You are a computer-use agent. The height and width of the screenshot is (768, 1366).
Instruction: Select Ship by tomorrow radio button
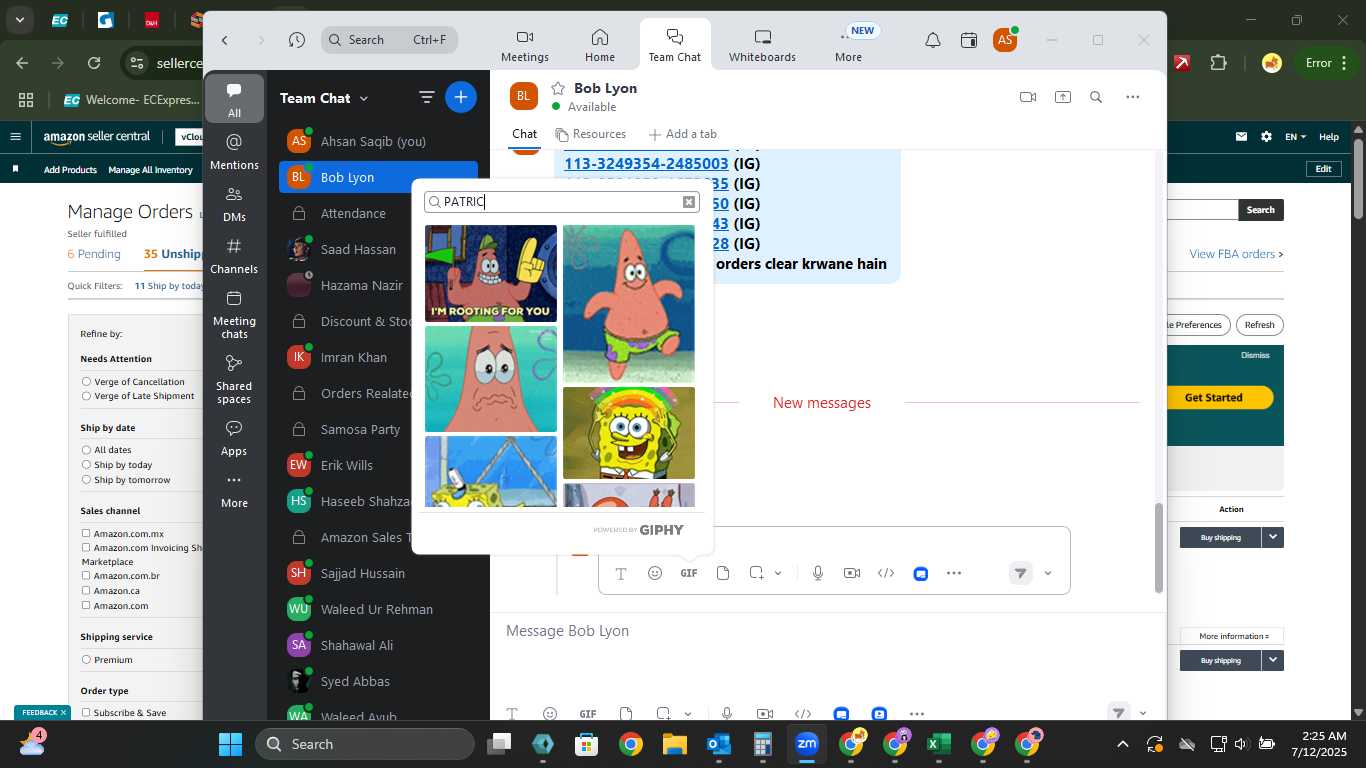click(x=86, y=480)
